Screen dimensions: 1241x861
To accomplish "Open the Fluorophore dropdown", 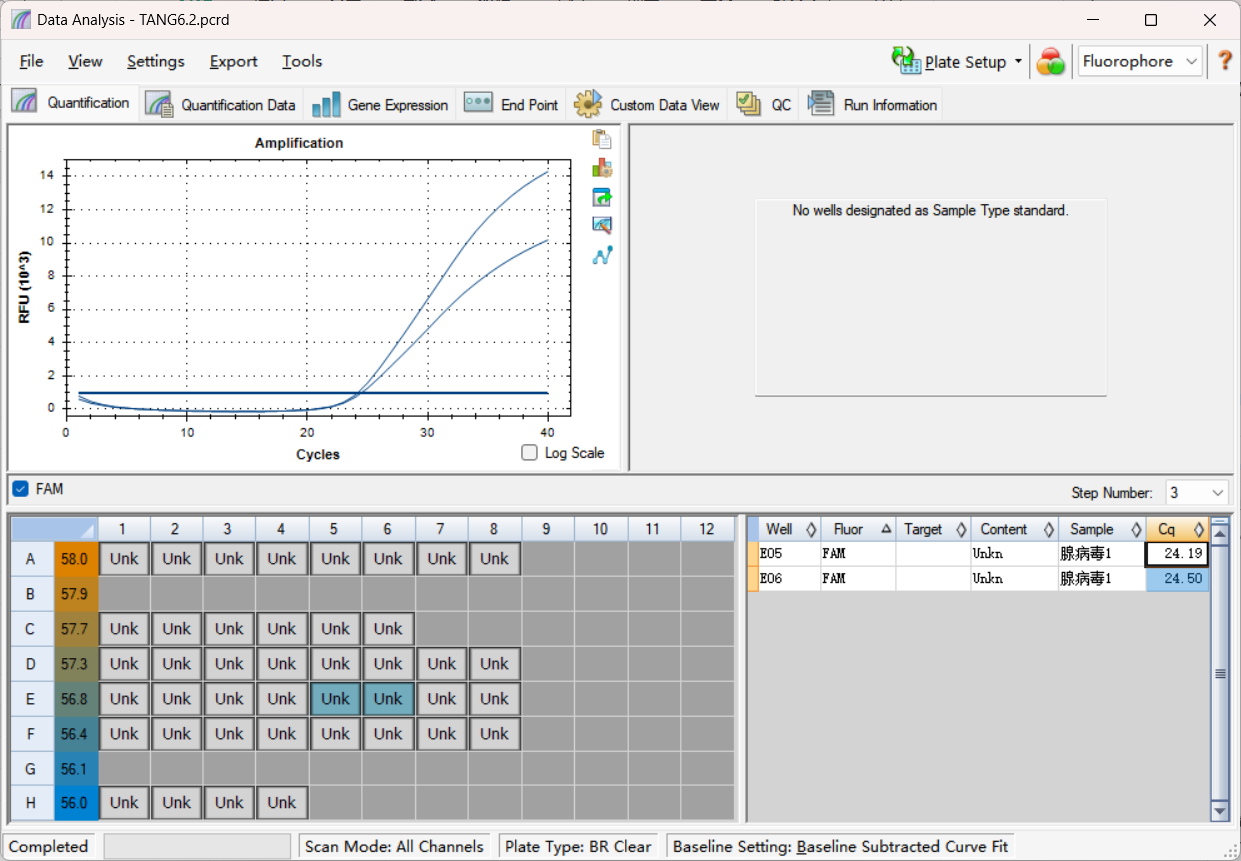I will pyautogui.click(x=1139, y=61).
